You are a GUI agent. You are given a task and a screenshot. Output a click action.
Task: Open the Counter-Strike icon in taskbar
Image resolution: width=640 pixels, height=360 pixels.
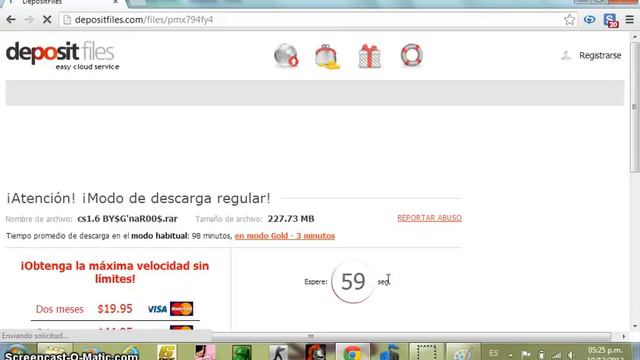(278, 352)
